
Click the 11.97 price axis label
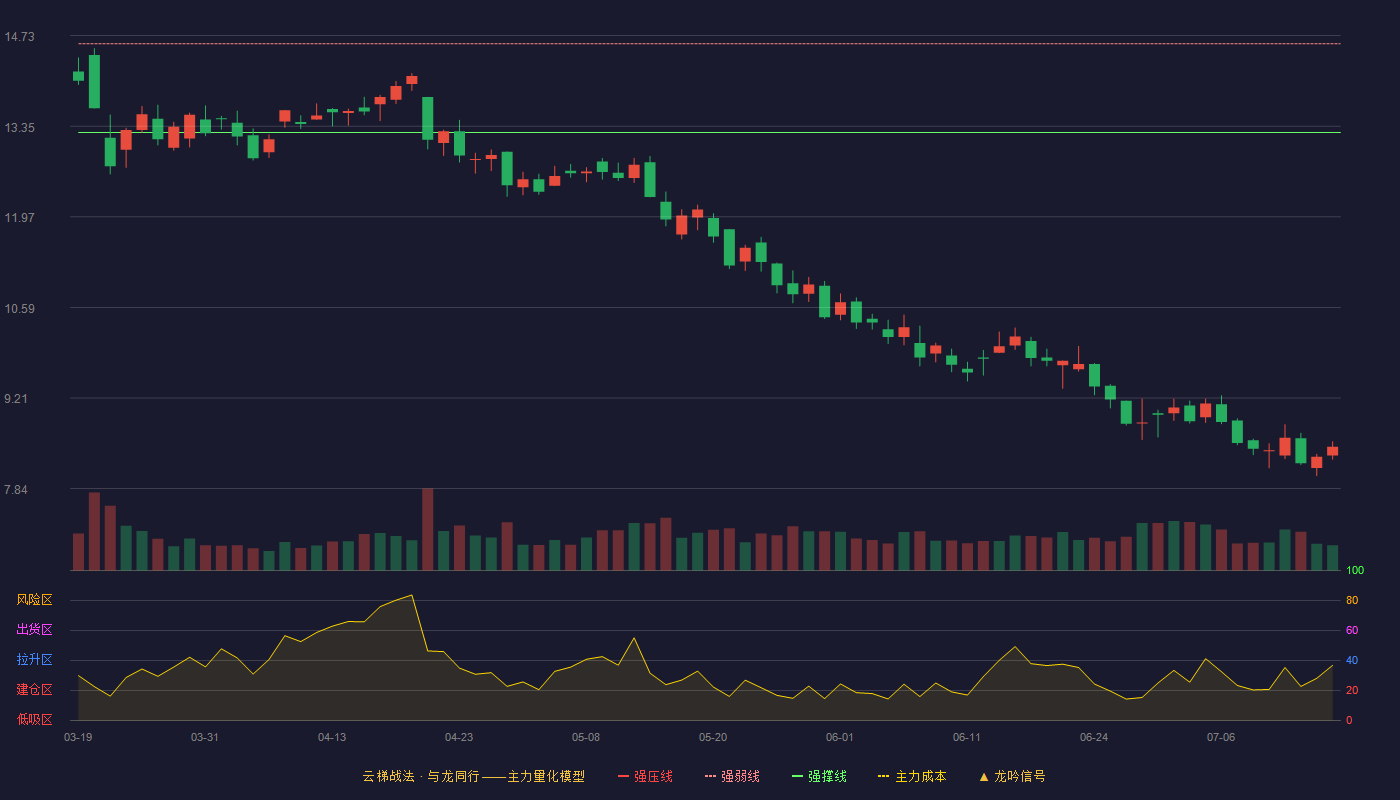[x=19, y=217]
